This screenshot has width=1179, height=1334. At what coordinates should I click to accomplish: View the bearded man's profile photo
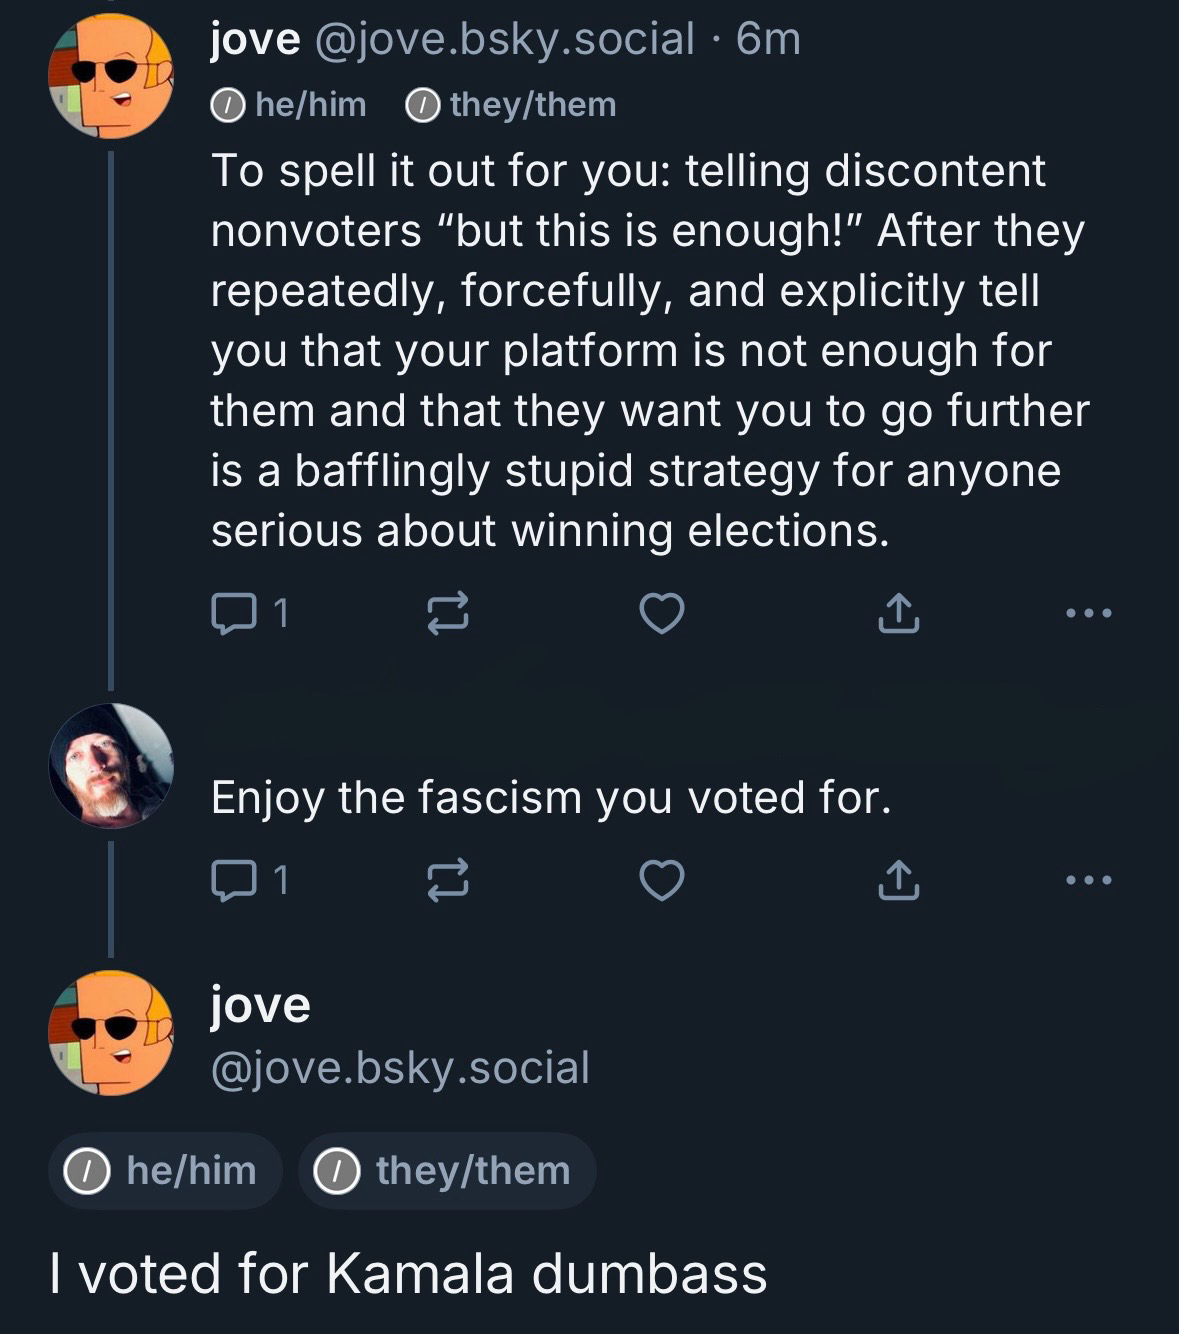pos(110,765)
